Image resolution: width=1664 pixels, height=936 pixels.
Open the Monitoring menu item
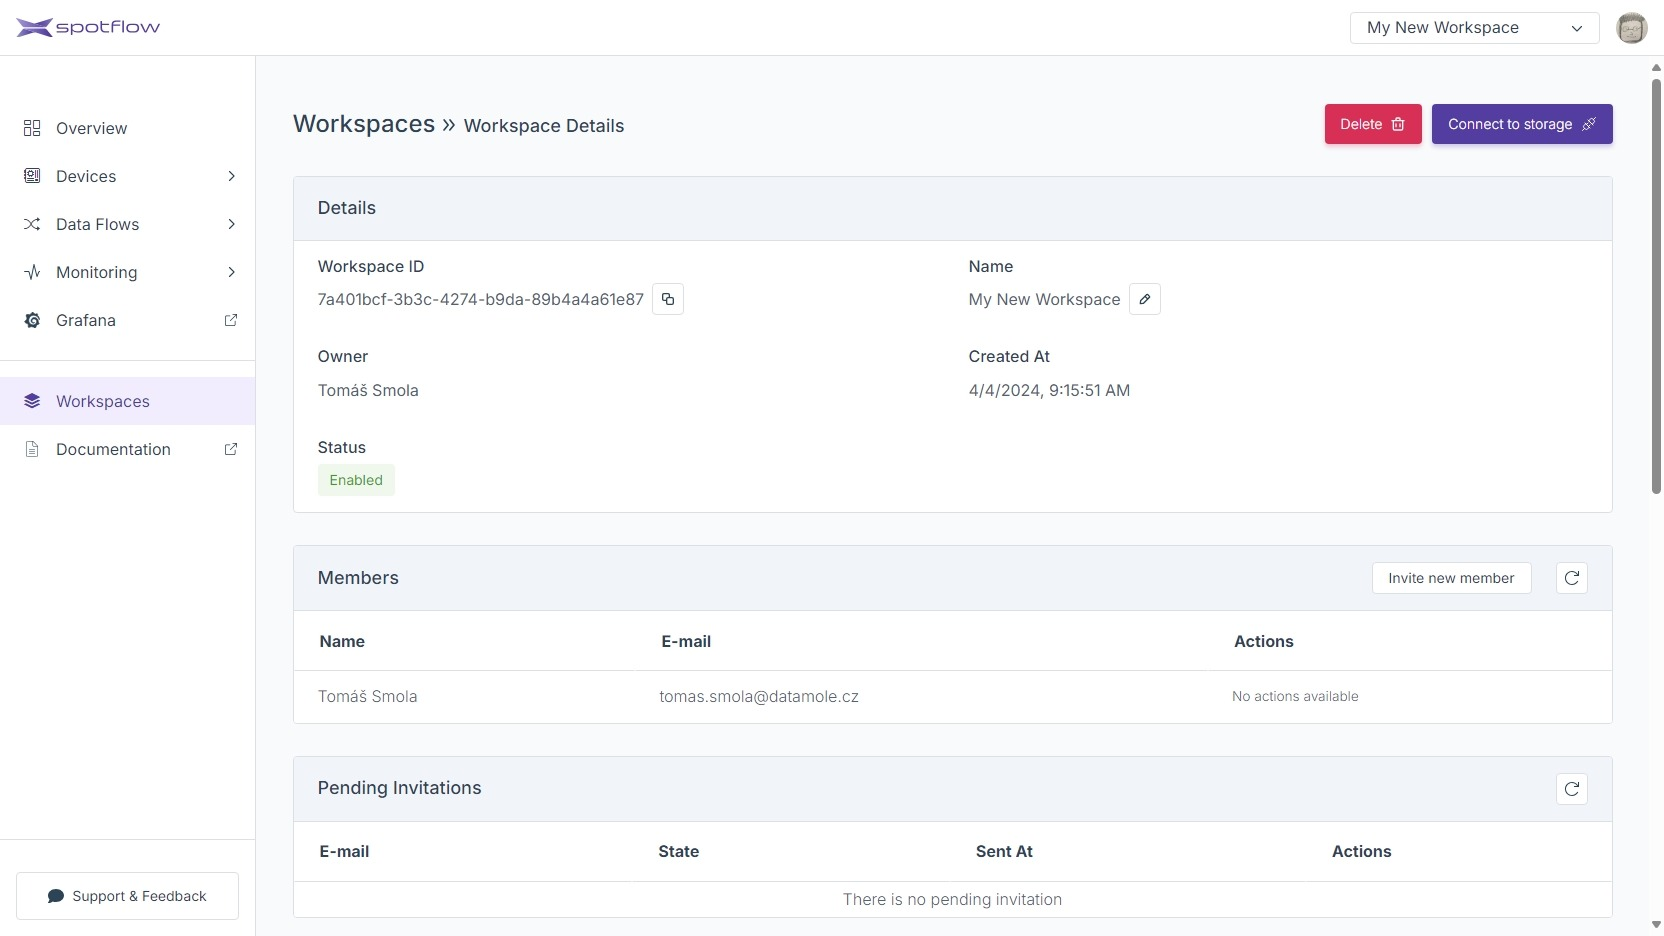pyautogui.click(x=128, y=272)
